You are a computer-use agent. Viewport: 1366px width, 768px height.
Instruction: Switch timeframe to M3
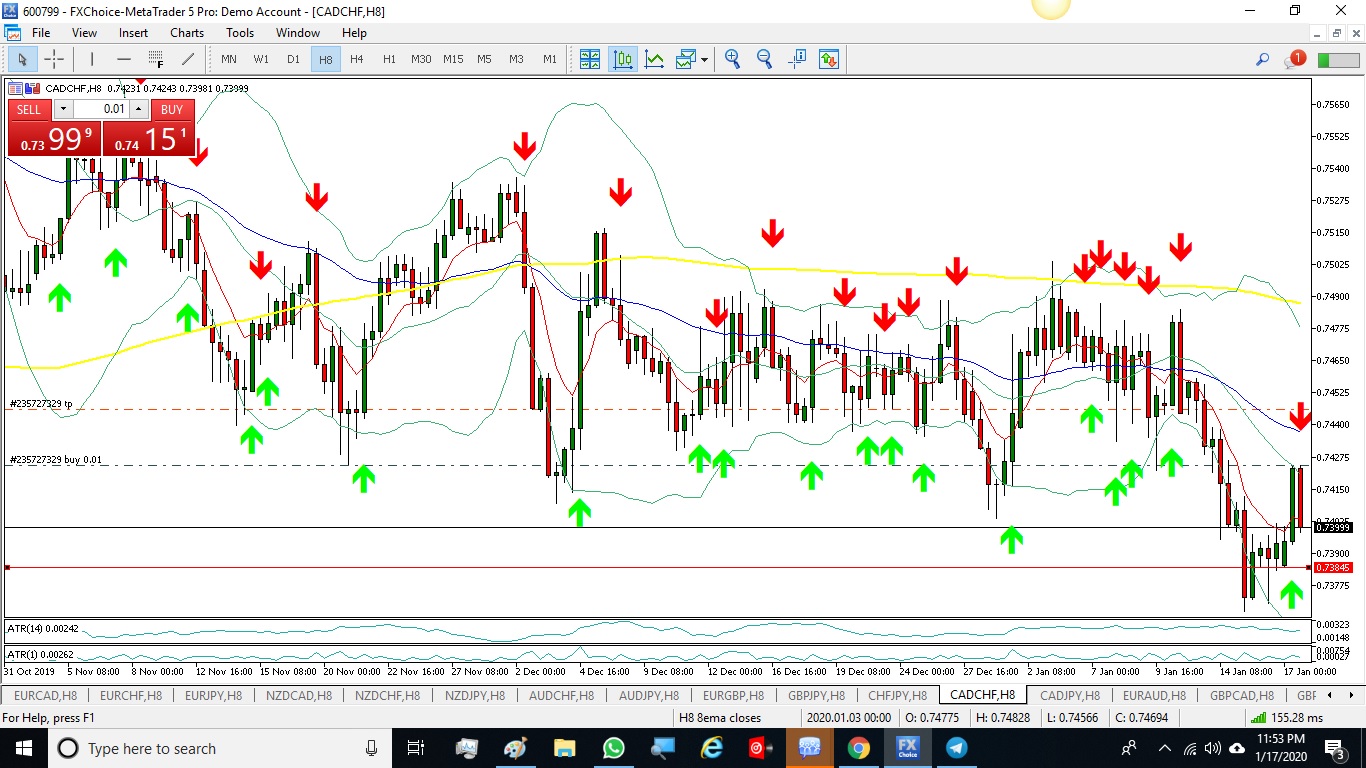(x=516, y=59)
